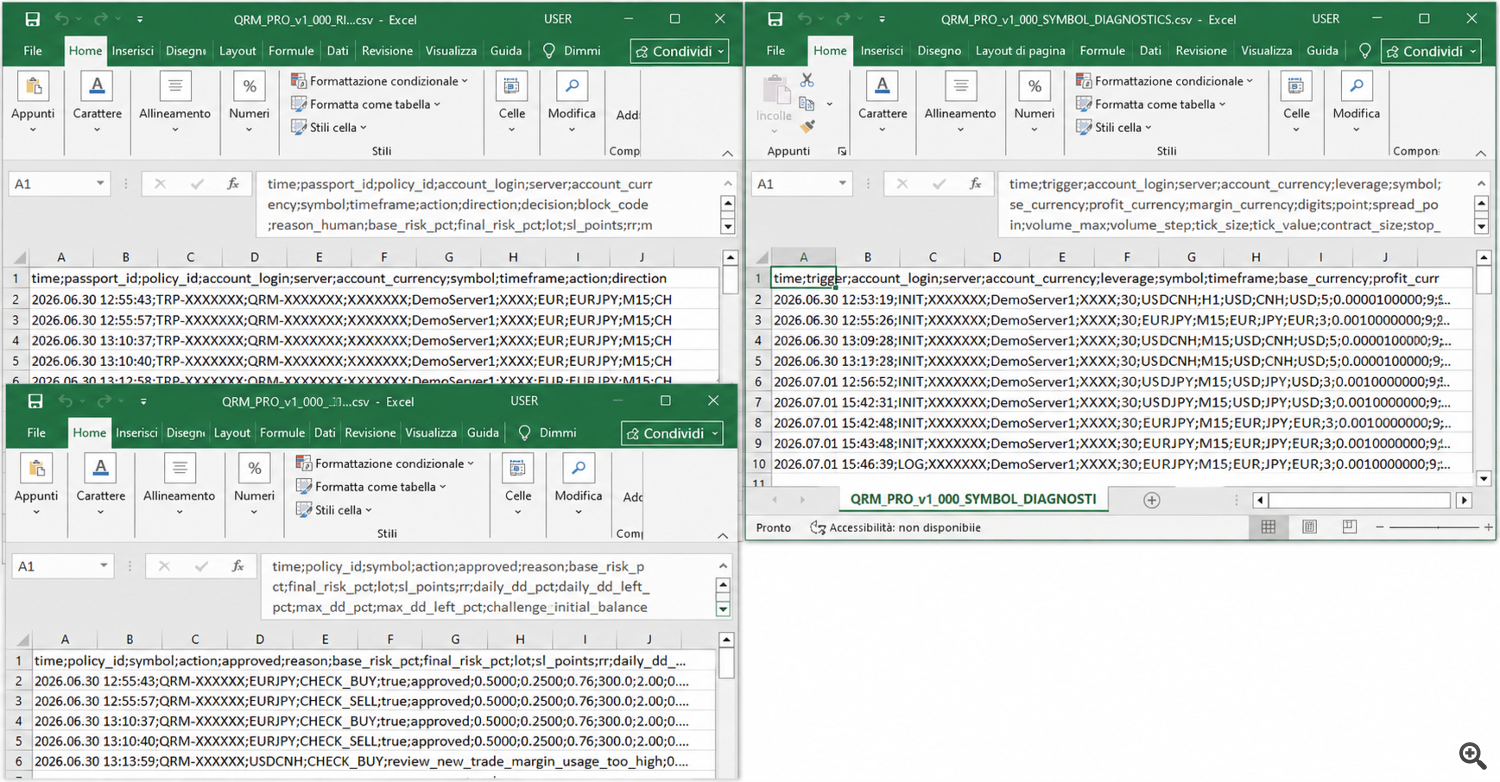Open the Quick Access Toolbar customize arrow in the top-left window
Image resolution: width=1500 pixels, height=782 pixels.
[x=139, y=19]
